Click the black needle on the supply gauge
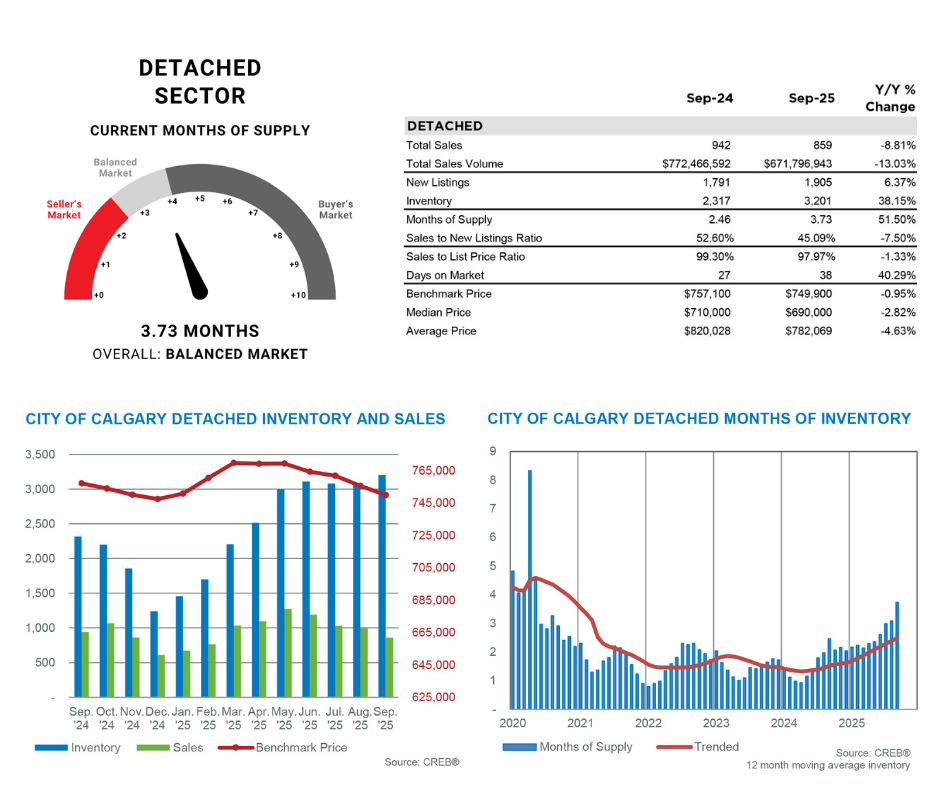This screenshot has height=800, width=943. coord(192,267)
